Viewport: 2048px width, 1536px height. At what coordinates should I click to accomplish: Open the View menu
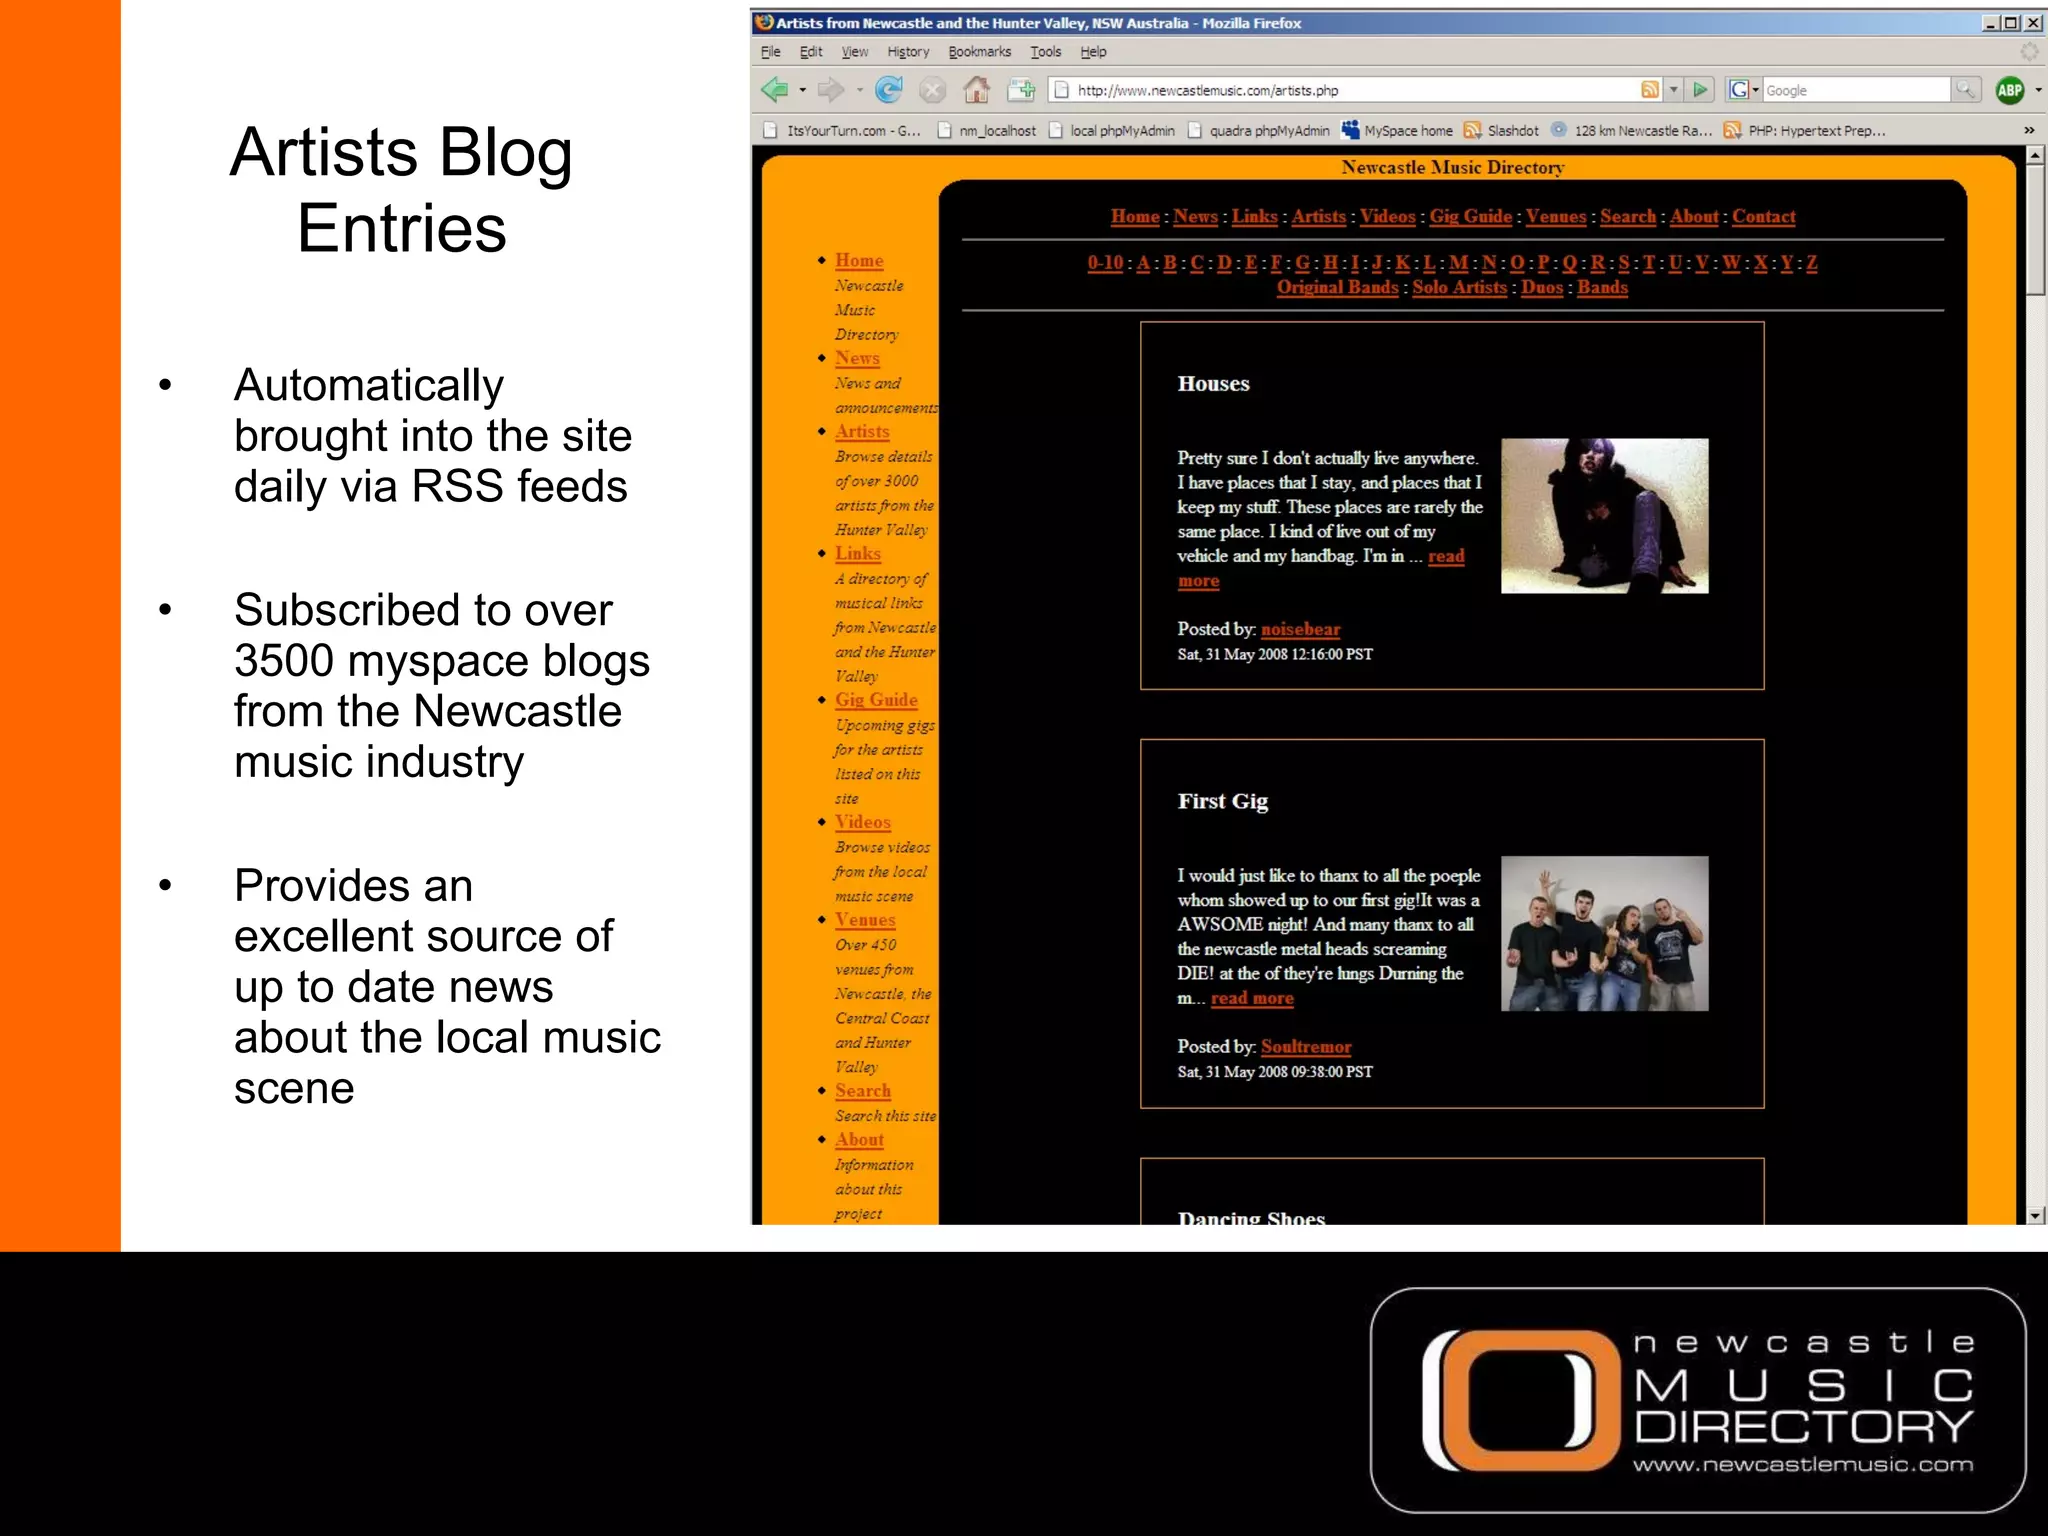854,52
